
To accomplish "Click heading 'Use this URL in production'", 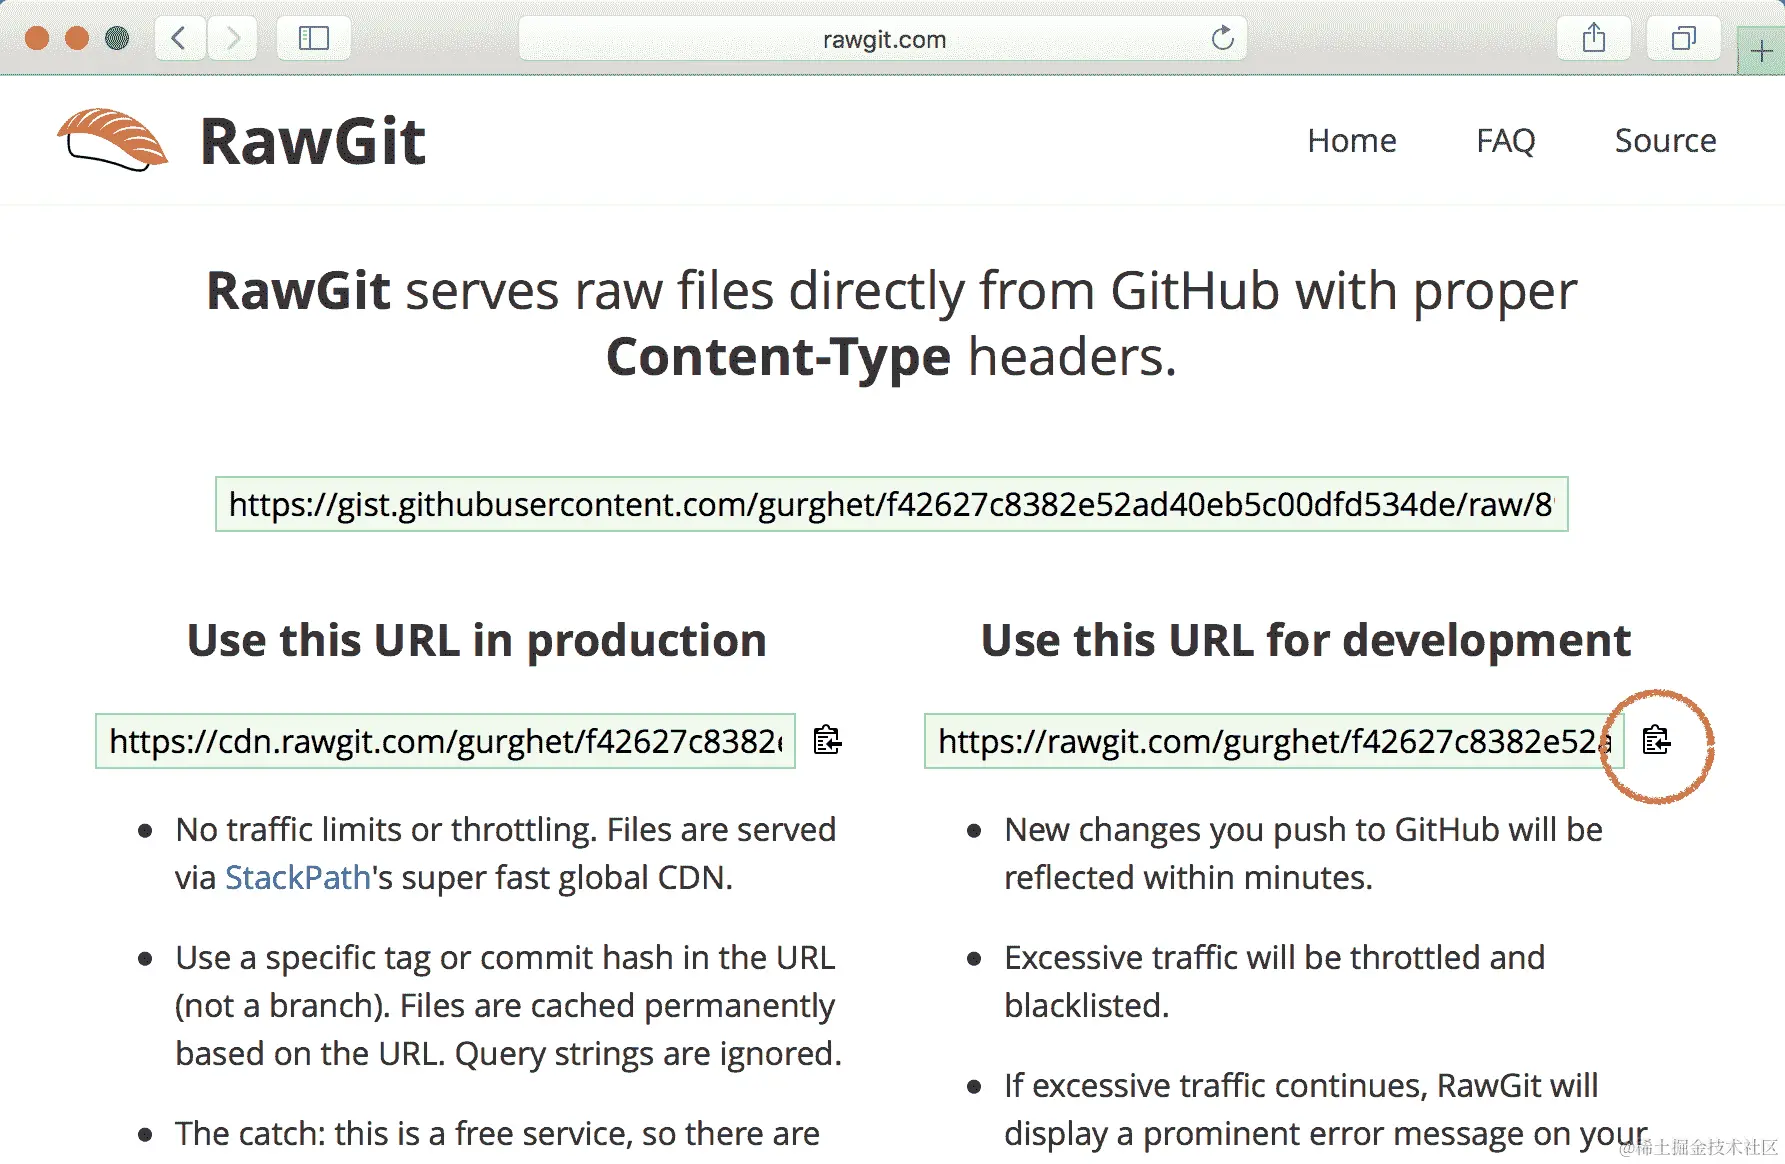I will tap(477, 641).
